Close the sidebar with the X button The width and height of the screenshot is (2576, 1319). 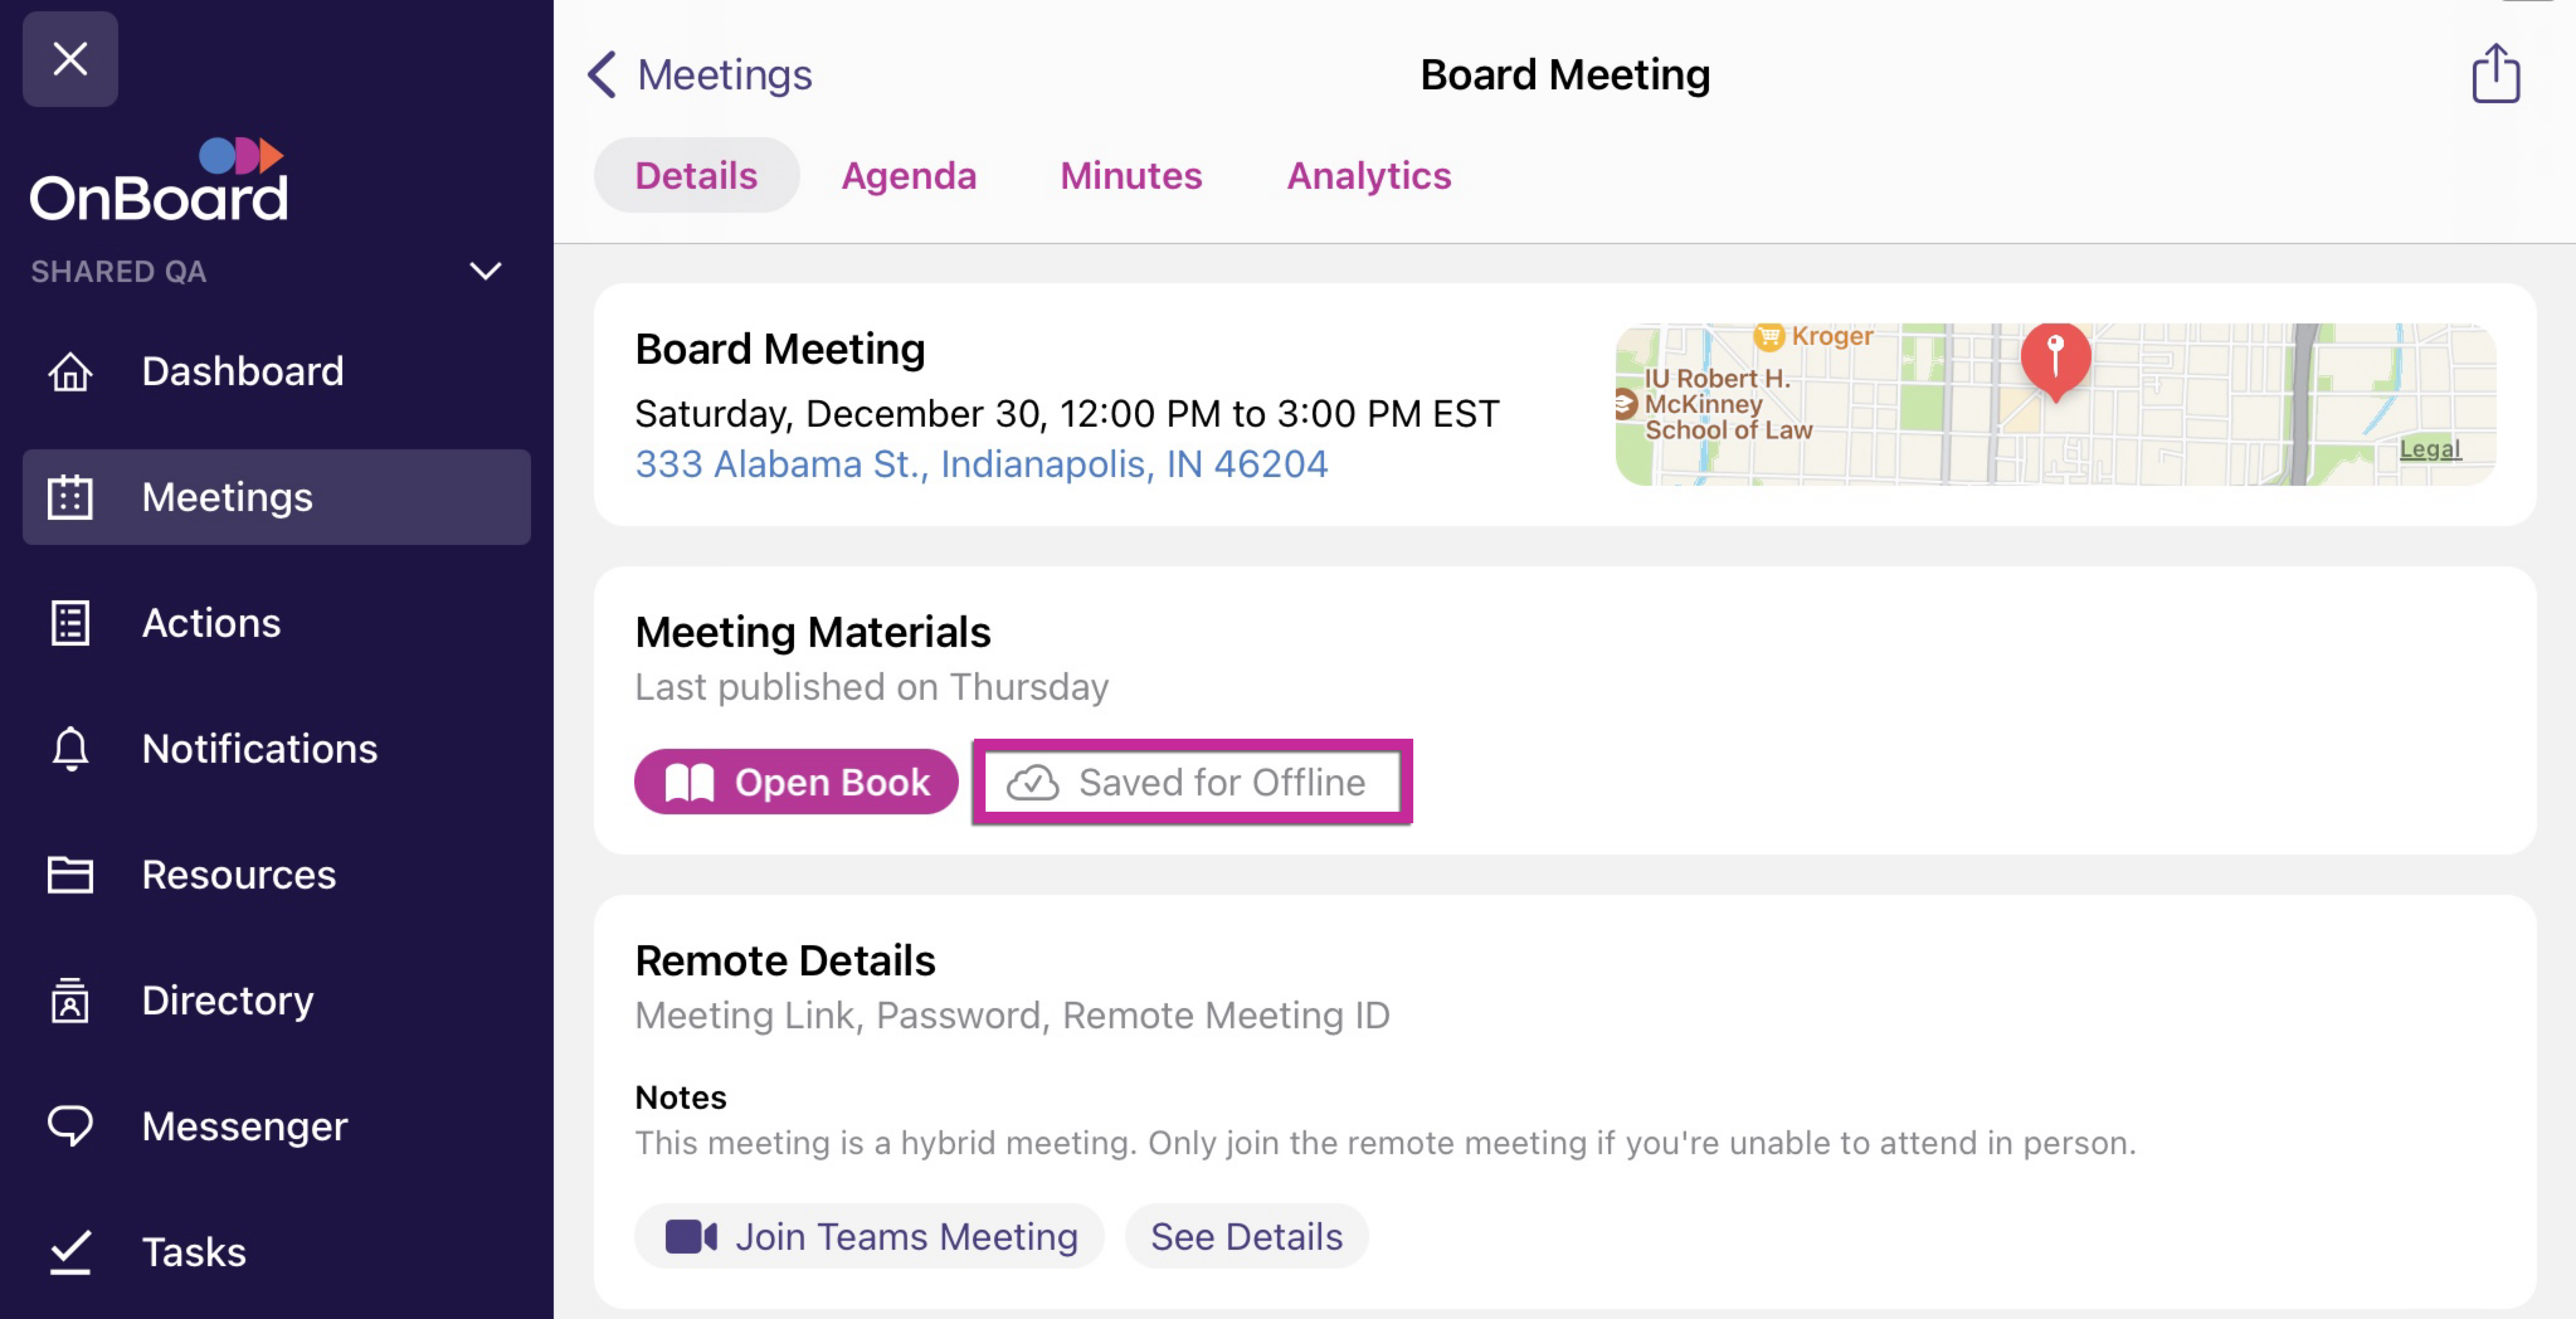[70, 59]
